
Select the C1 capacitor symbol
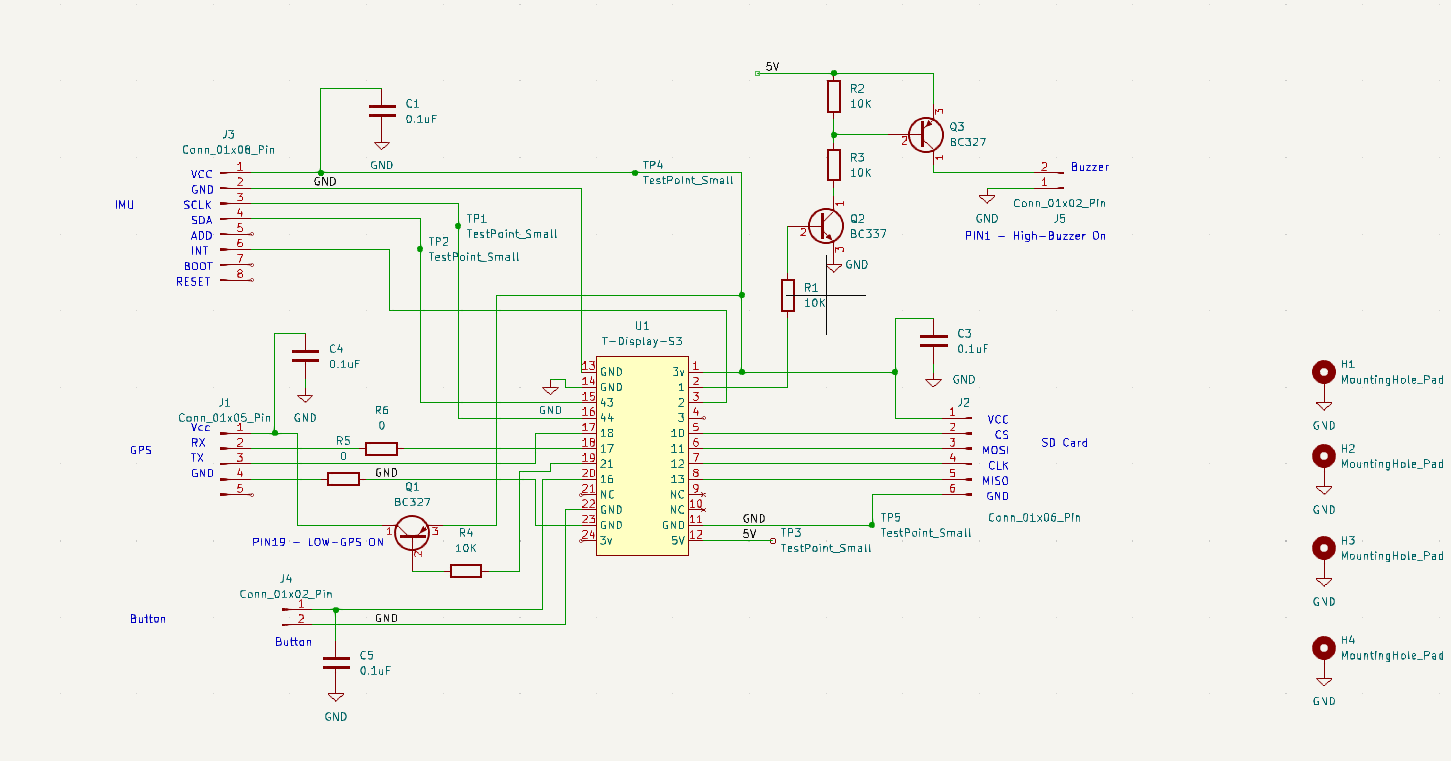(381, 110)
